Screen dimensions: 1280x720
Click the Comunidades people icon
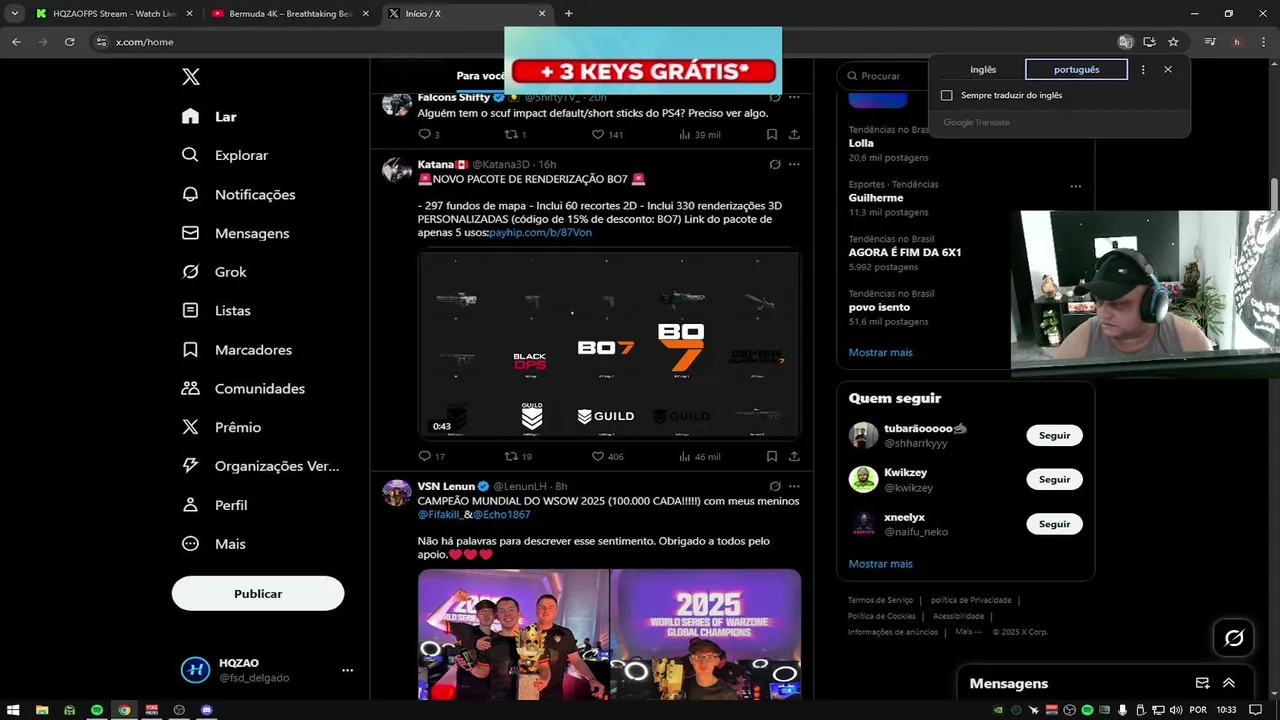click(x=190, y=388)
